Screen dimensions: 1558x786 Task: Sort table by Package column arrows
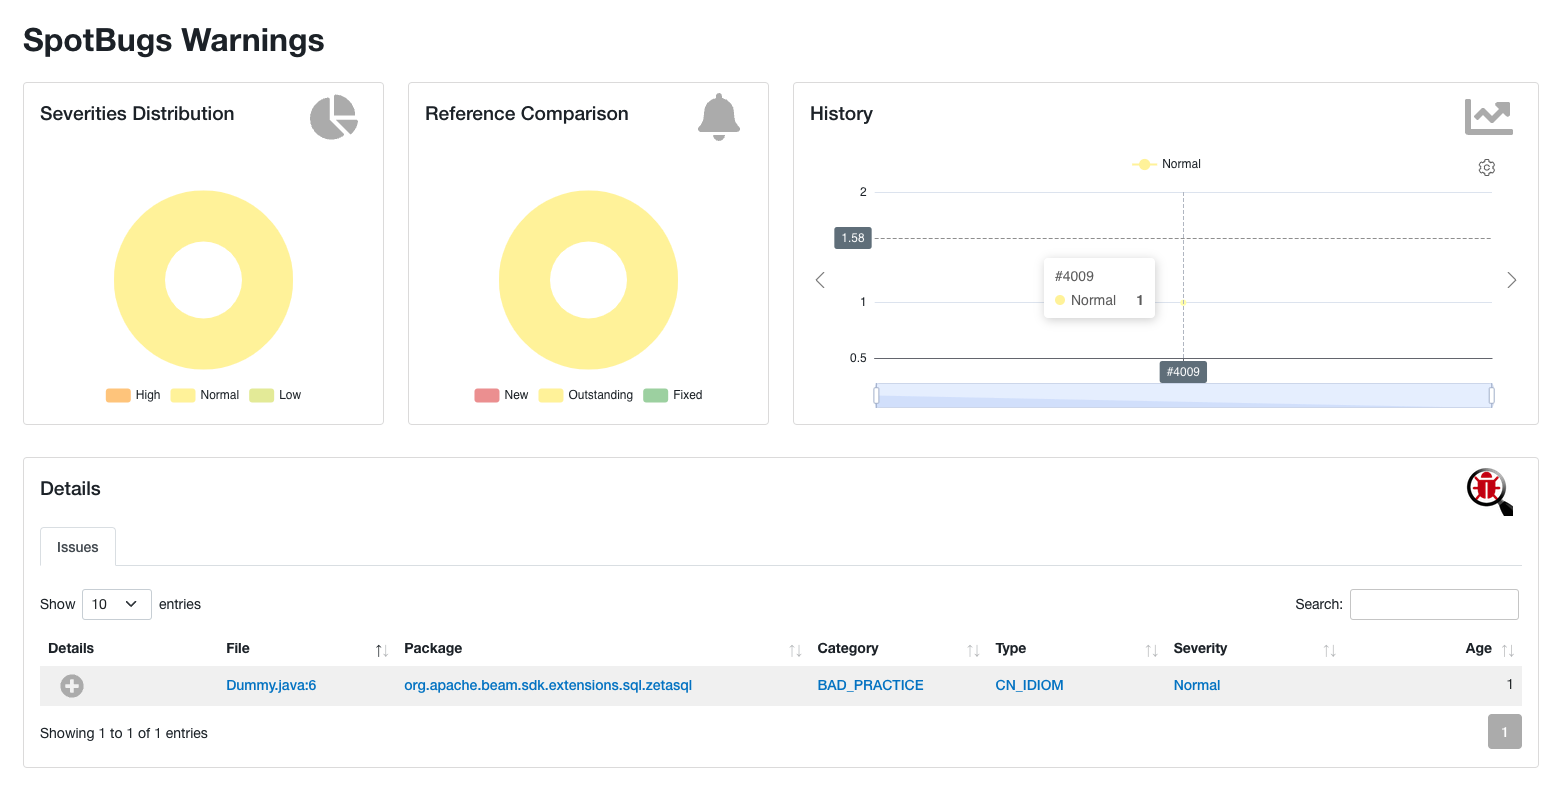(x=795, y=650)
